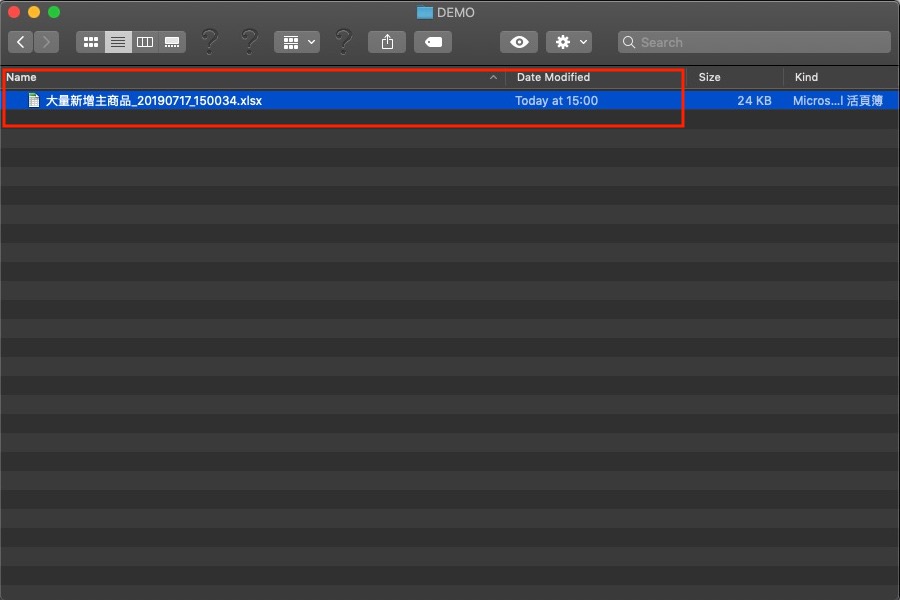The width and height of the screenshot is (900, 600).
Task: Sort by Size column header
Action: pyautogui.click(x=735, y=77)
